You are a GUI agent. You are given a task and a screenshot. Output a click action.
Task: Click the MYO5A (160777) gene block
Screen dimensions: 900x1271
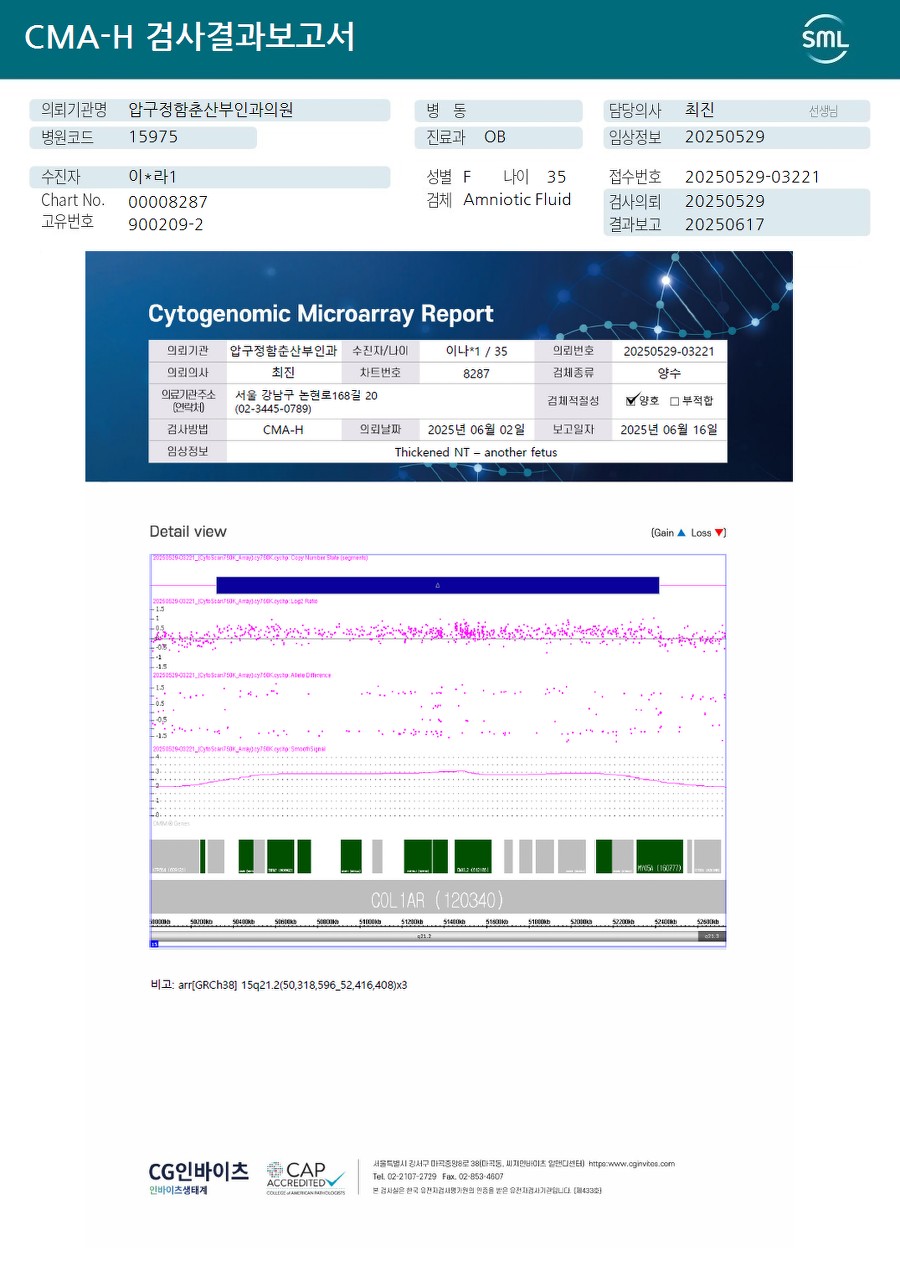pyautogui.click(x=660, y=856)
